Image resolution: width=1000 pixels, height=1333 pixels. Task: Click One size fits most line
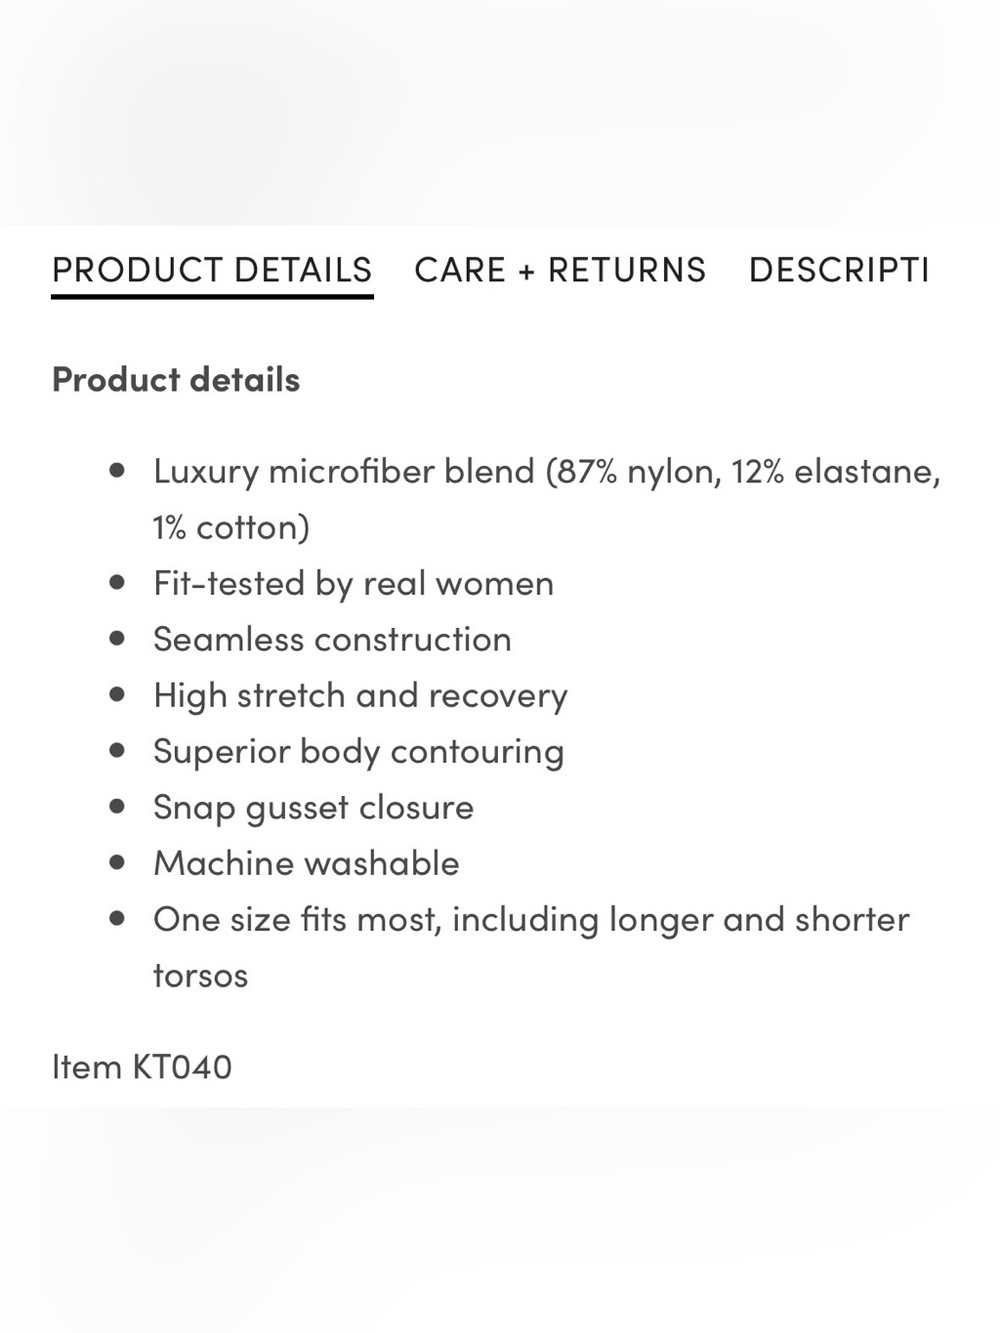[x=531, y=919]
